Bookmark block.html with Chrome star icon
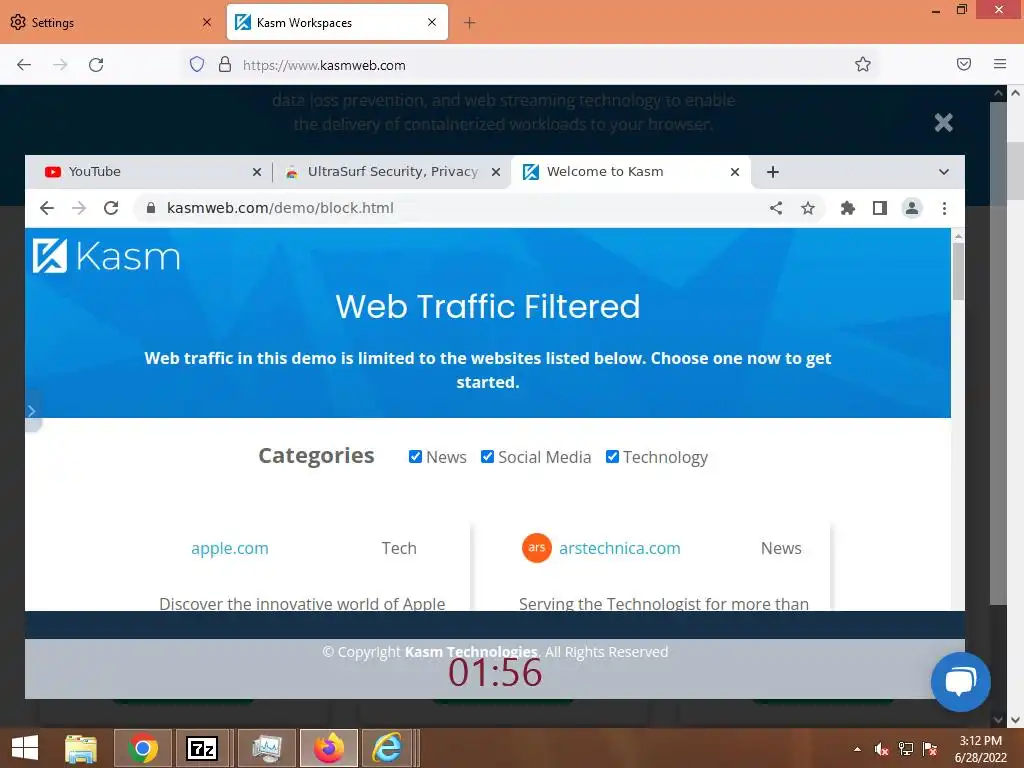1024x768 pixels. [808, 208]
